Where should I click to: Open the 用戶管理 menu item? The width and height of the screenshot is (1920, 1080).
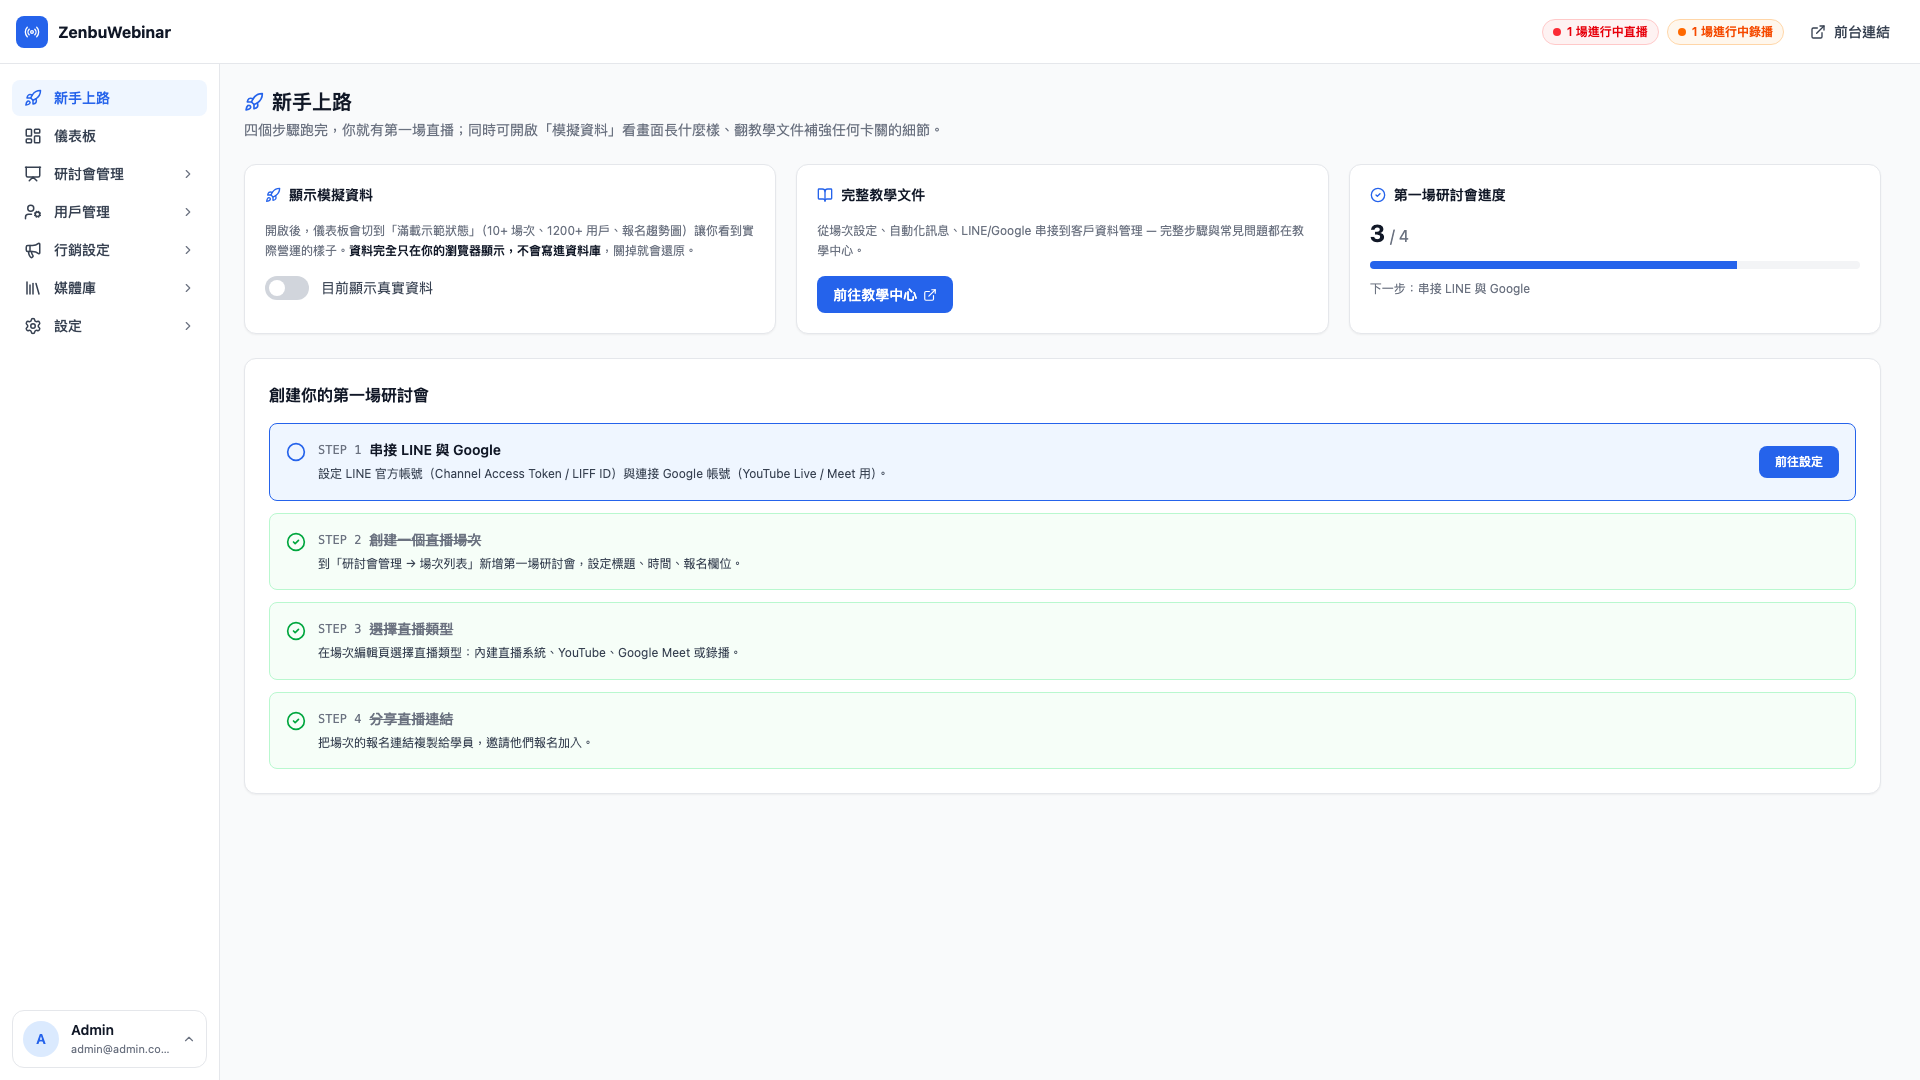(x=110, y=212)
